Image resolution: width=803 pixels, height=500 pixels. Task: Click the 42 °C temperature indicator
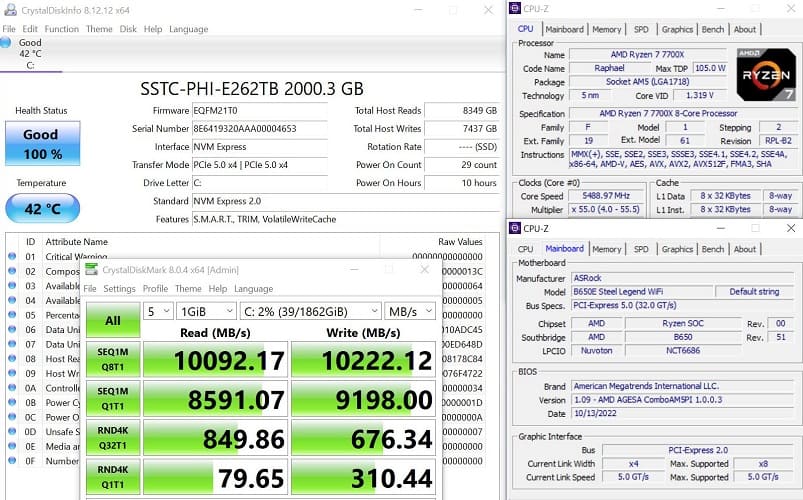(42, 208)
